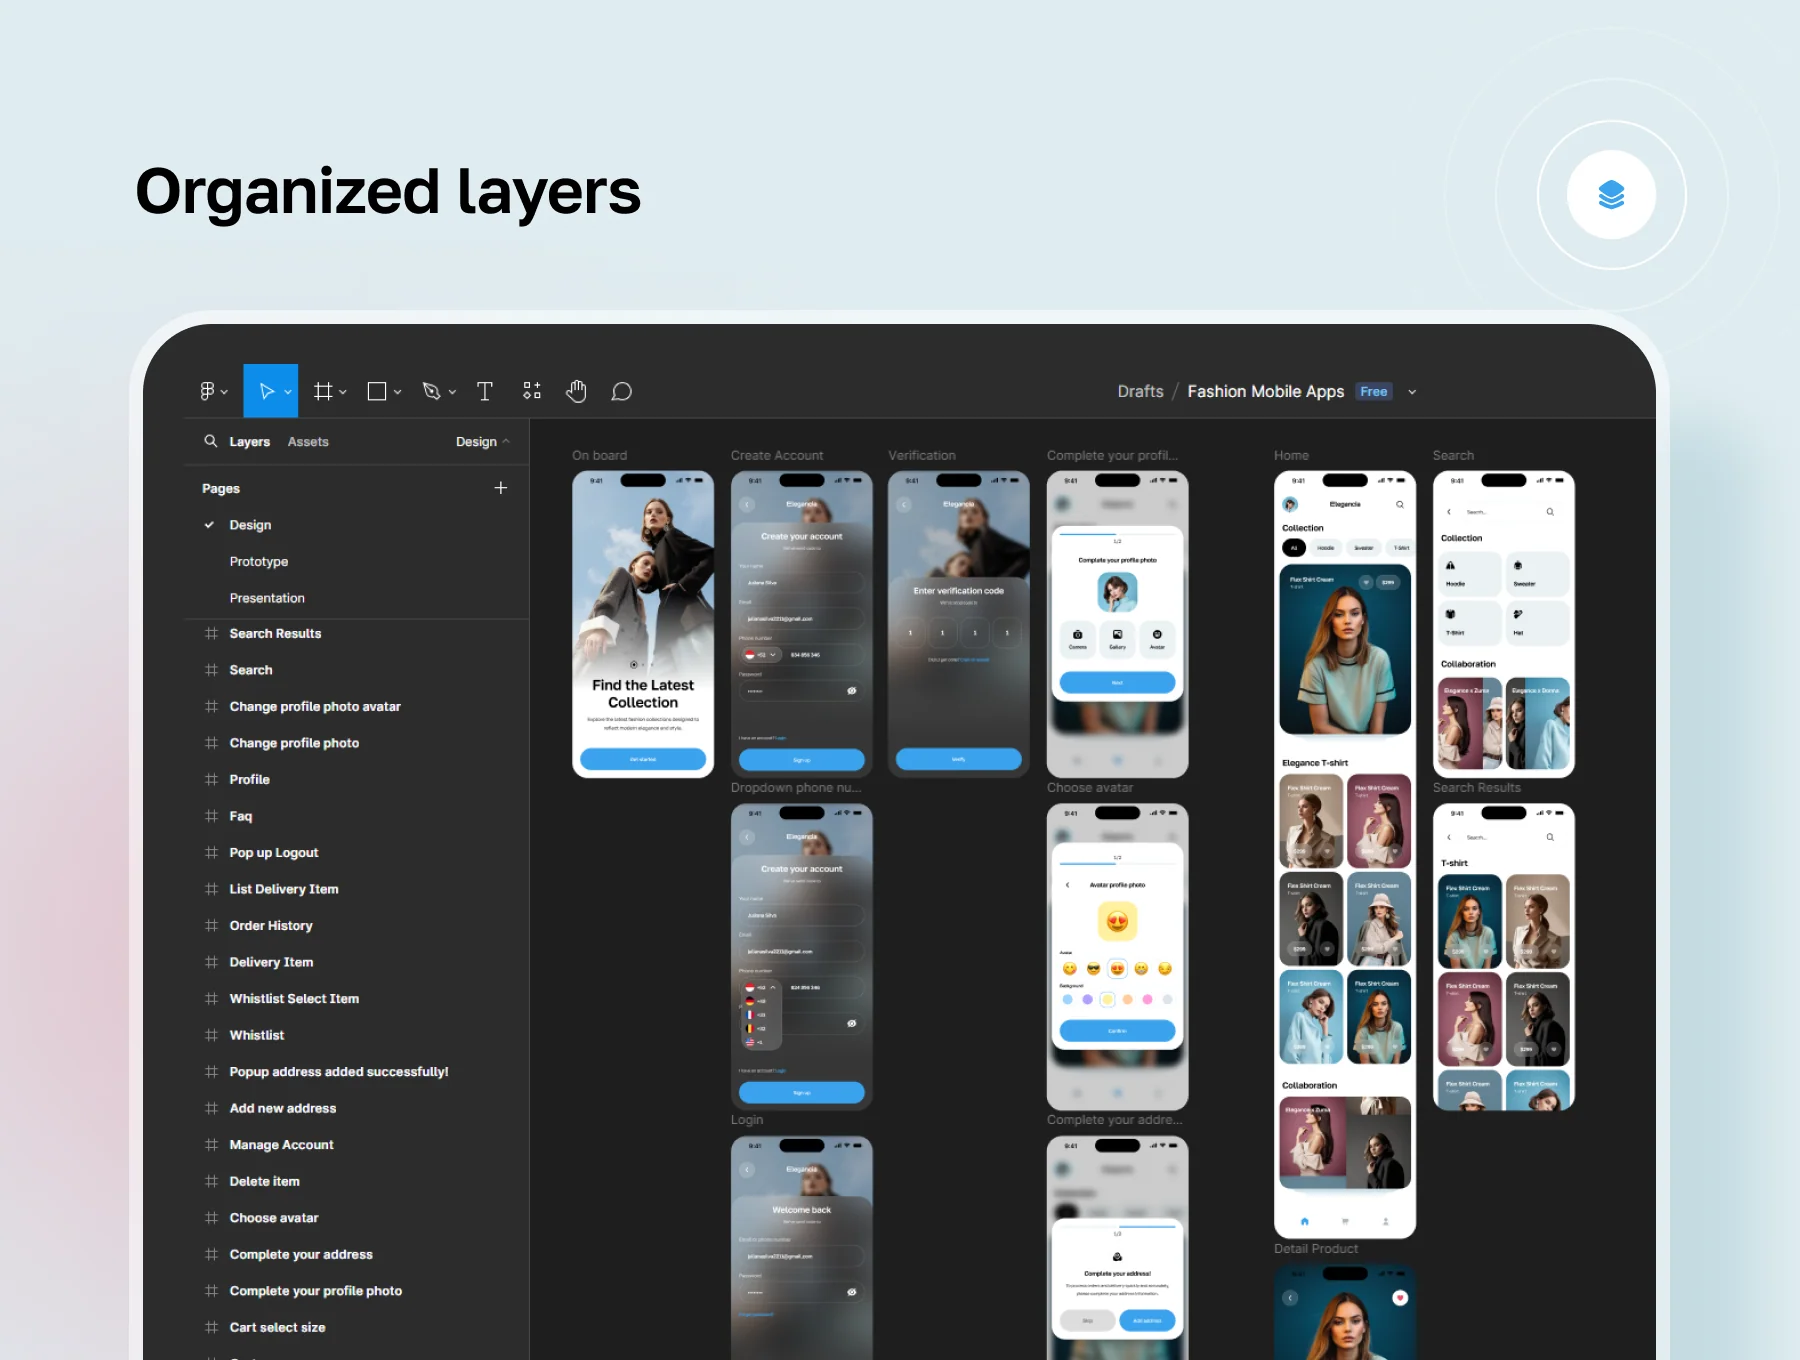
Task: Click frame icon beside Choose avatar
Action: (x=211, y=1218)
